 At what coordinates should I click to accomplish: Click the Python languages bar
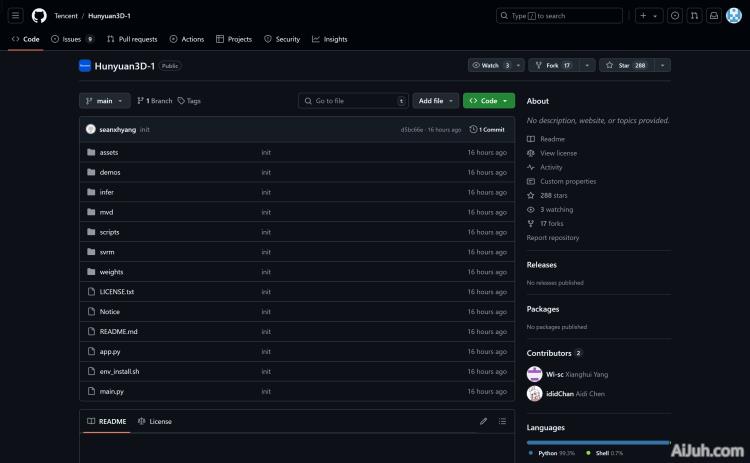point(596,441)
